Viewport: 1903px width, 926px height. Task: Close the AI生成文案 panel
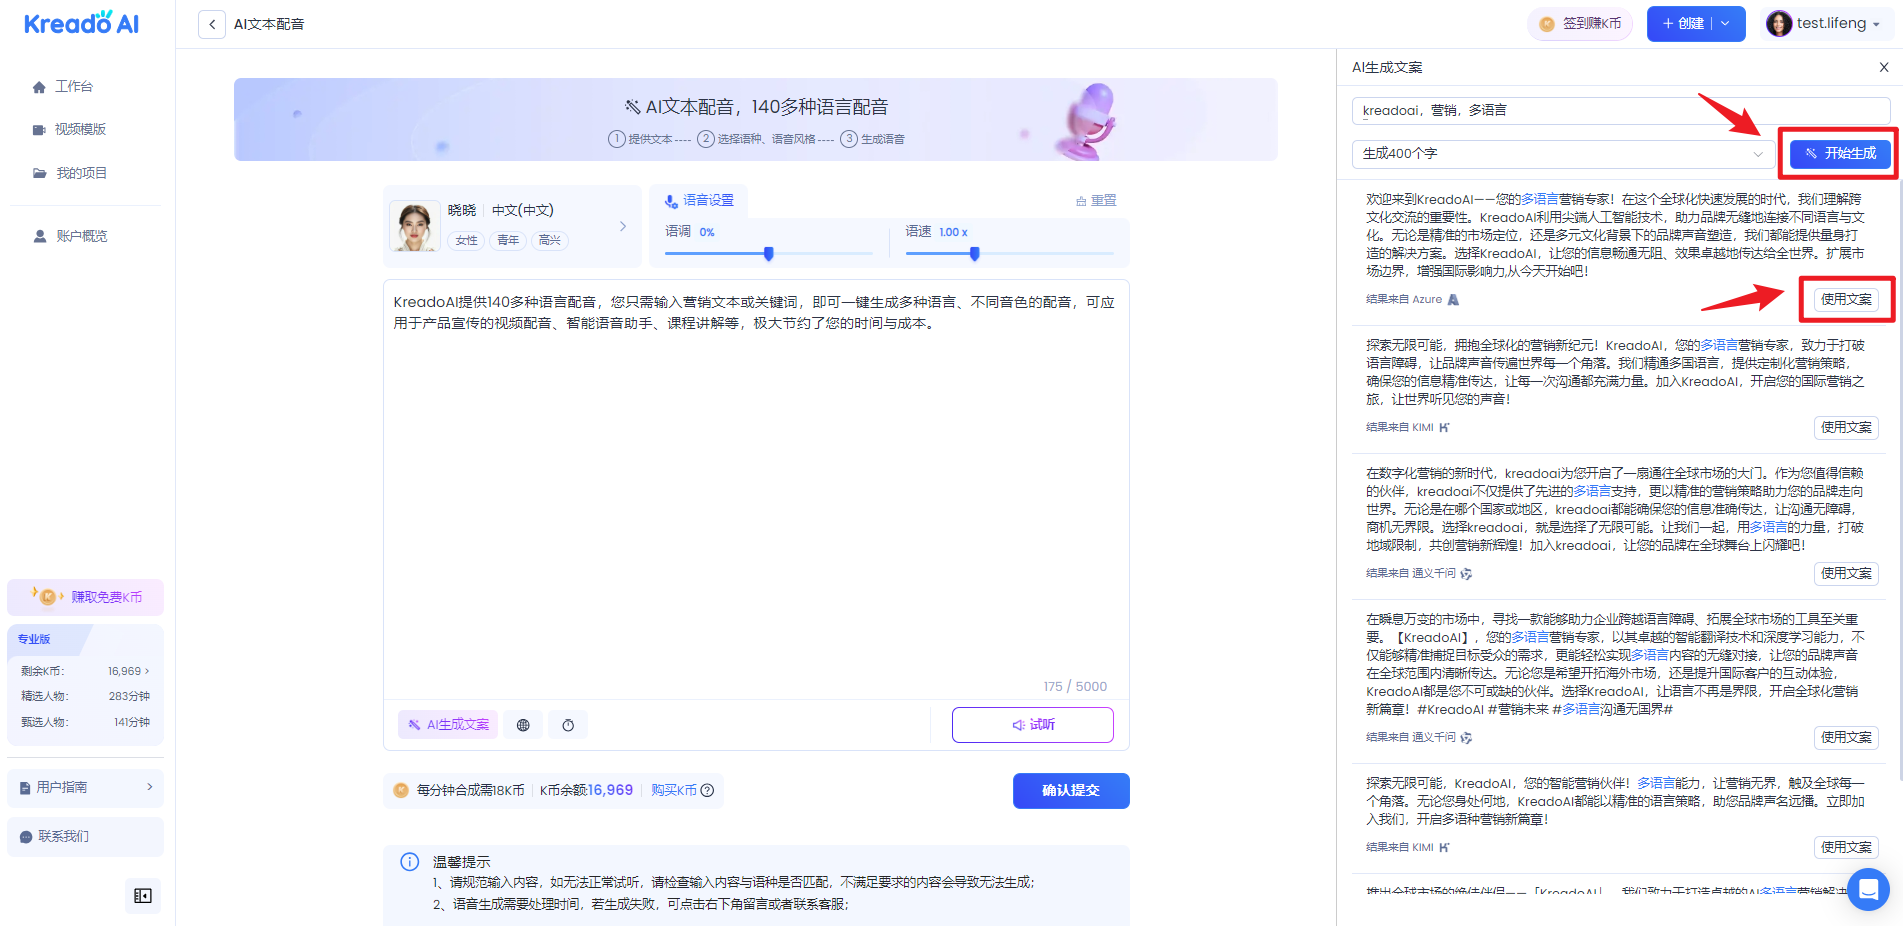1884,67
